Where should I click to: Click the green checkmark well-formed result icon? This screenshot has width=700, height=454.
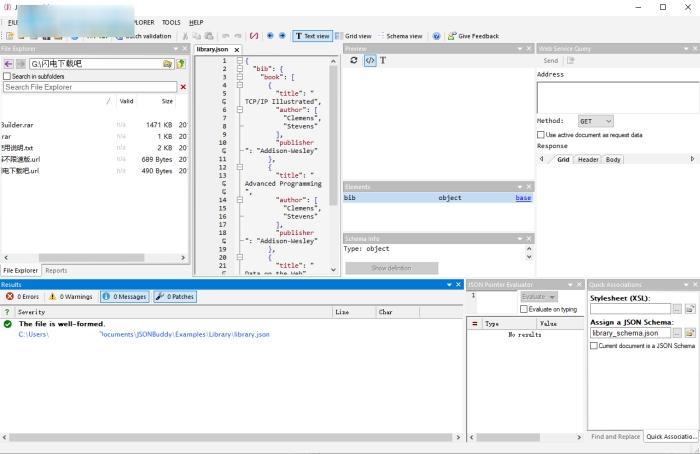[x=8, y=324]
